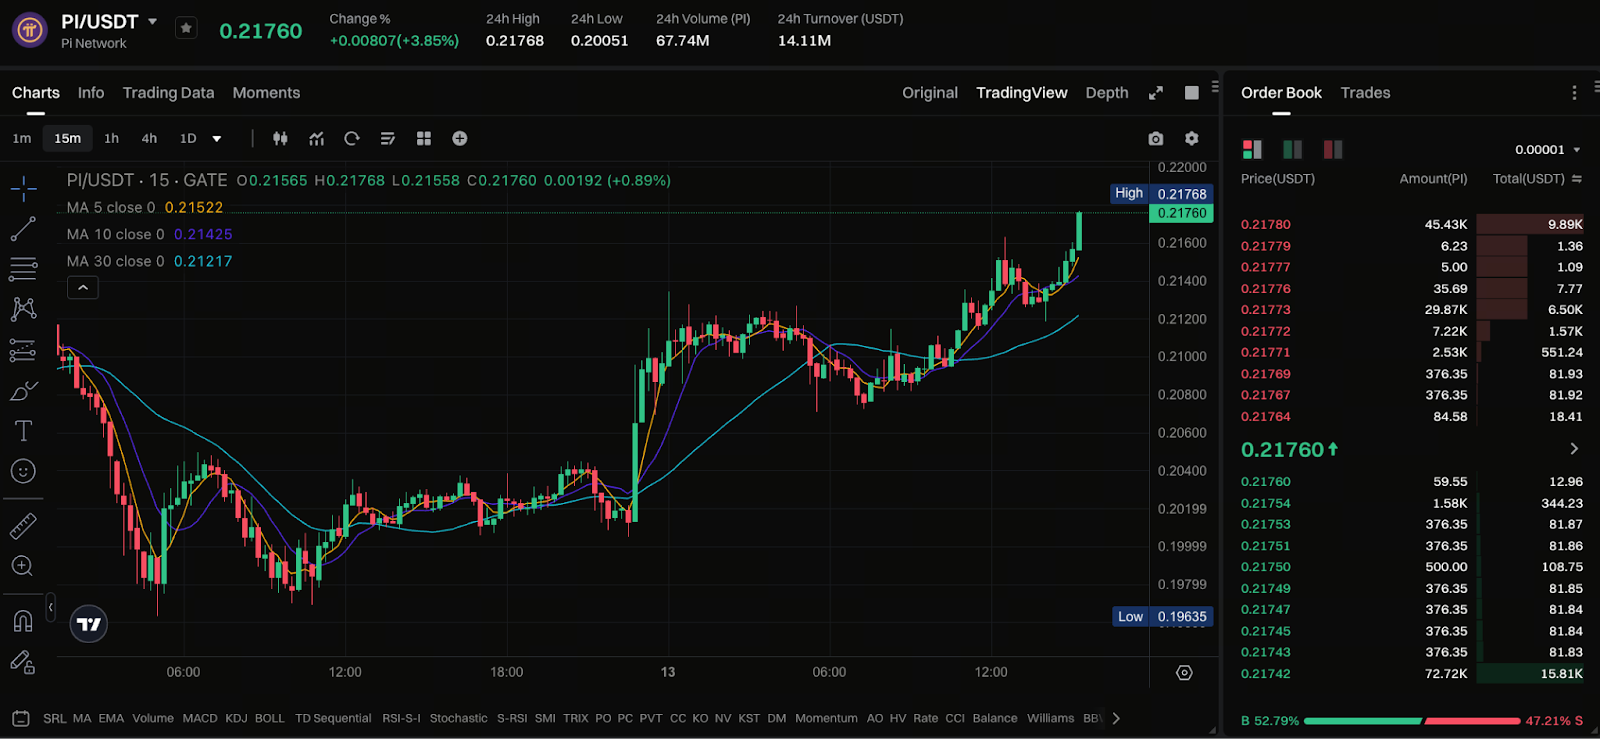
Task: Open the Order Book three-dot options menu
Action: tap(1574, 93)
